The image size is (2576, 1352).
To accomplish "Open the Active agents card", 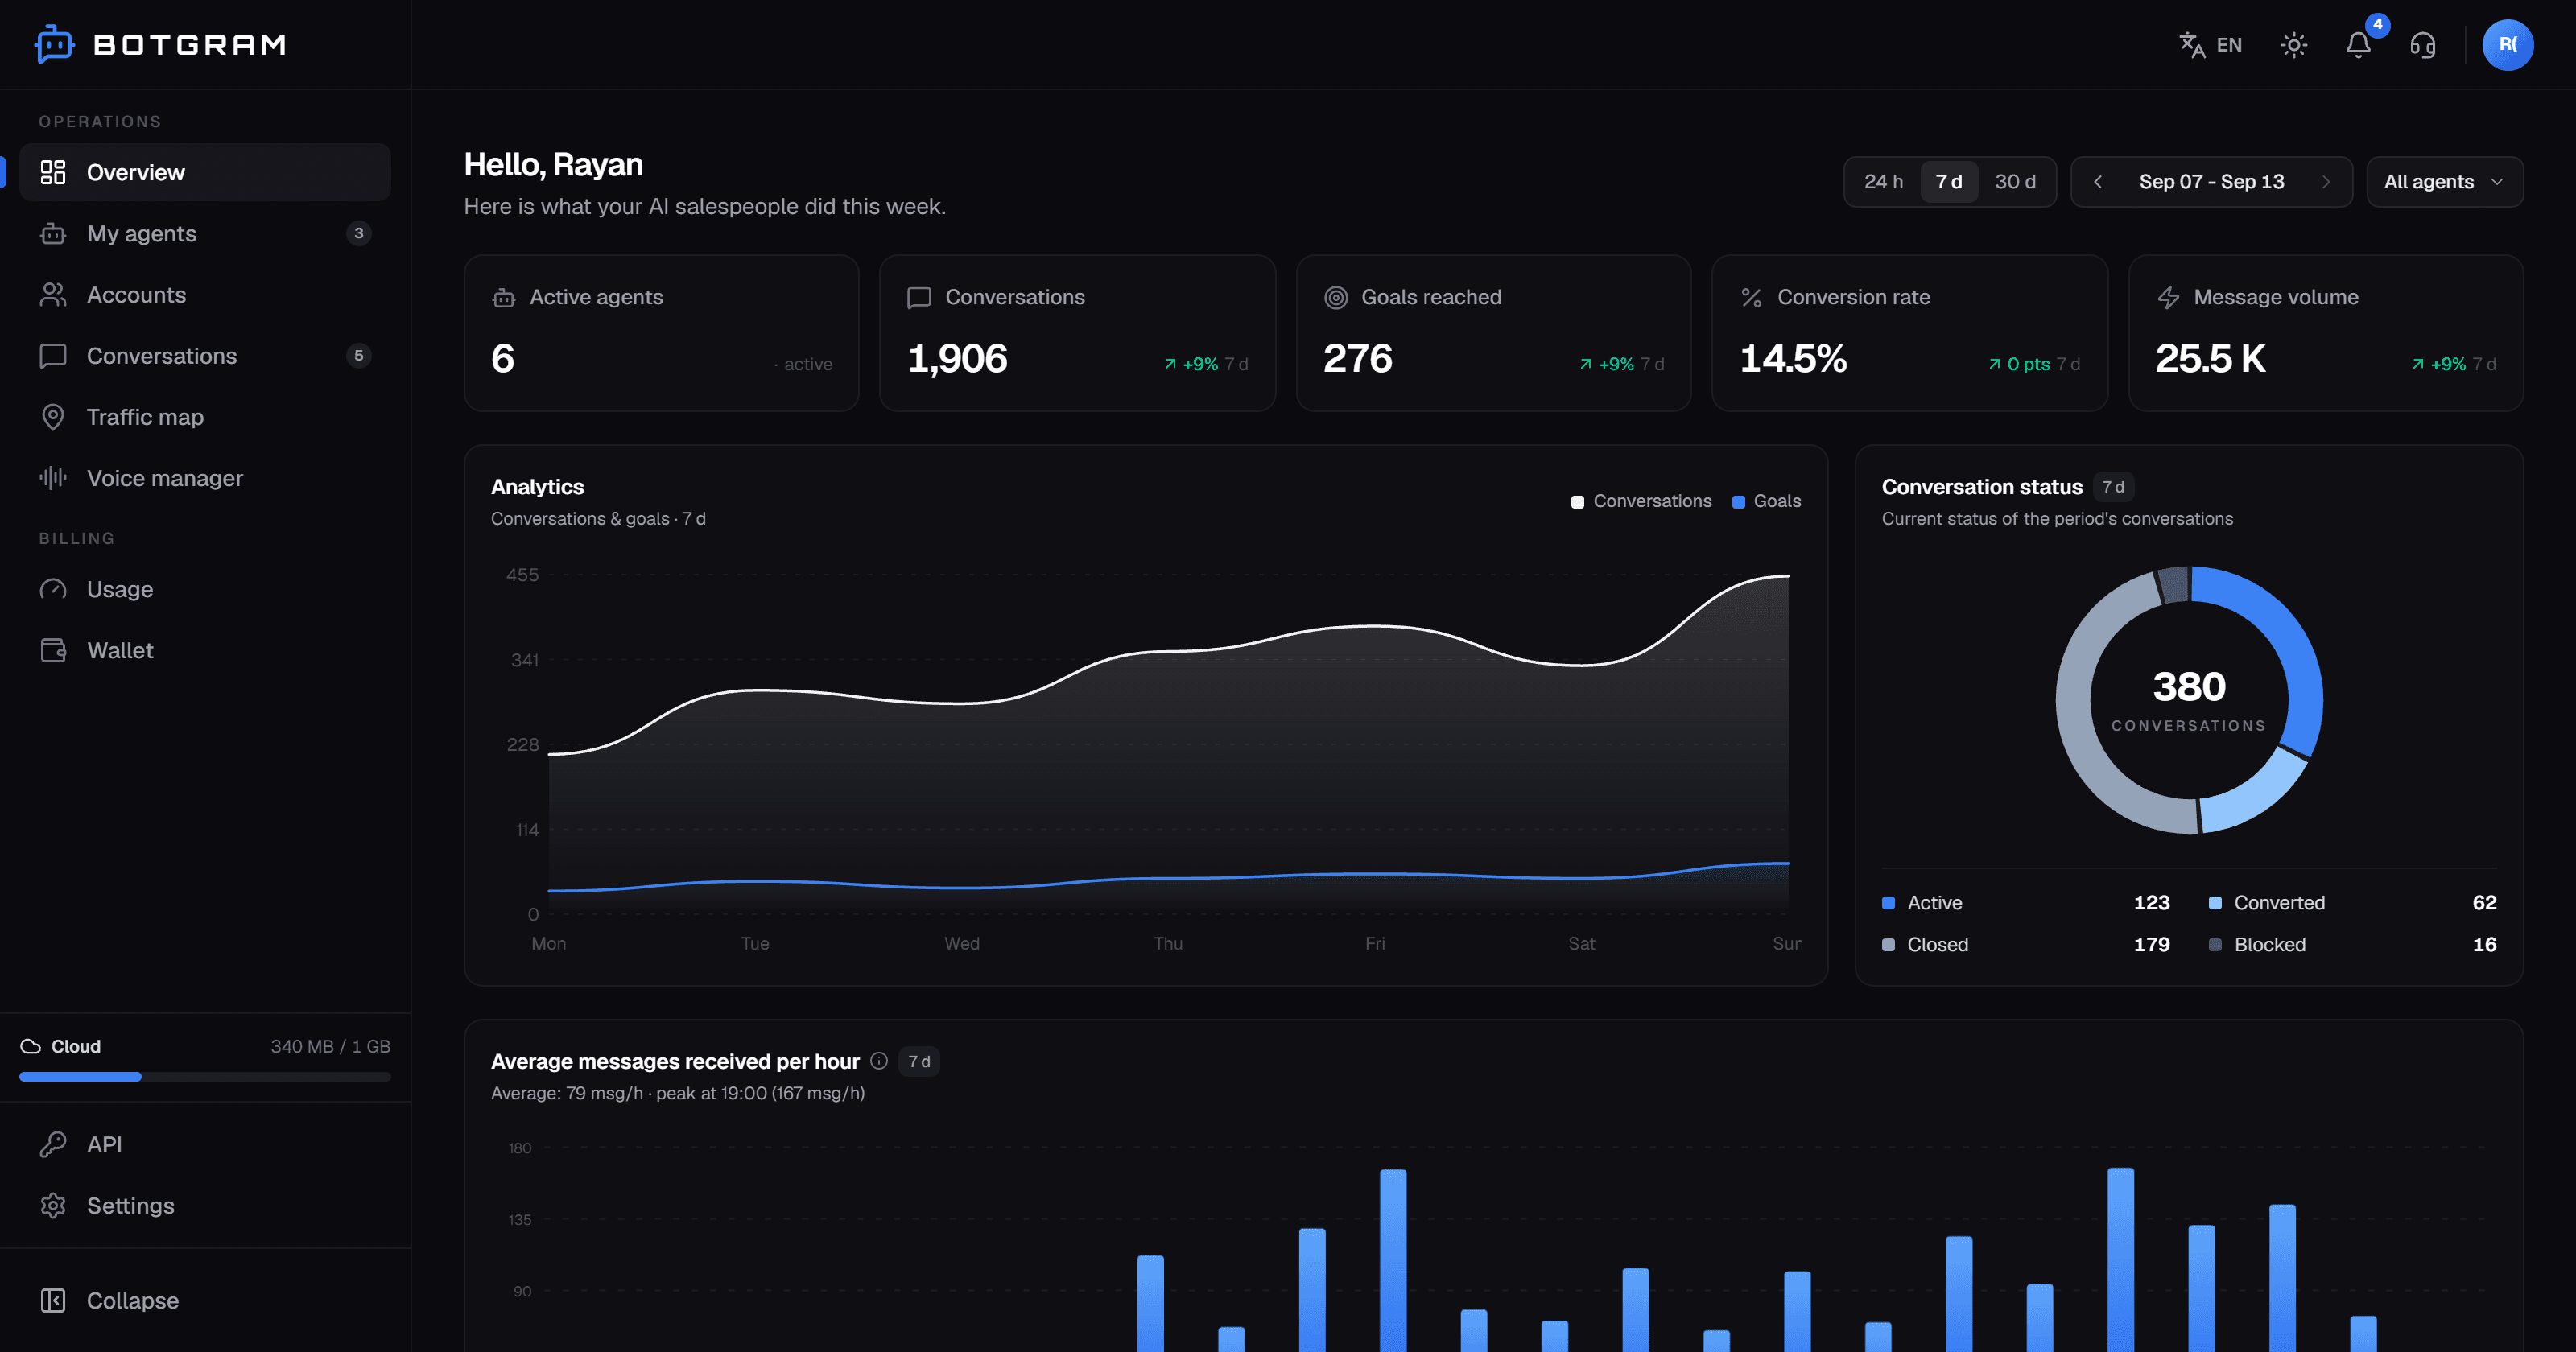I will point(661,332).
